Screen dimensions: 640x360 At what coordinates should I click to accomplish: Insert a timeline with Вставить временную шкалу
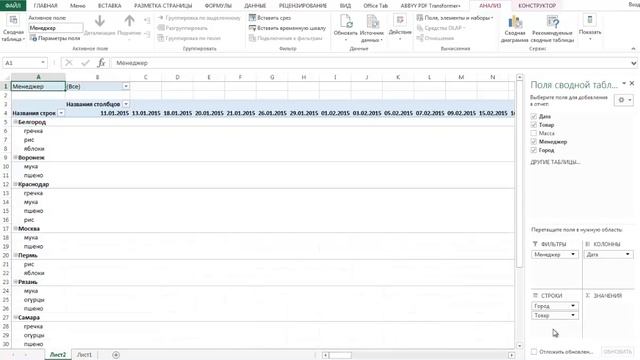[287, 28]
